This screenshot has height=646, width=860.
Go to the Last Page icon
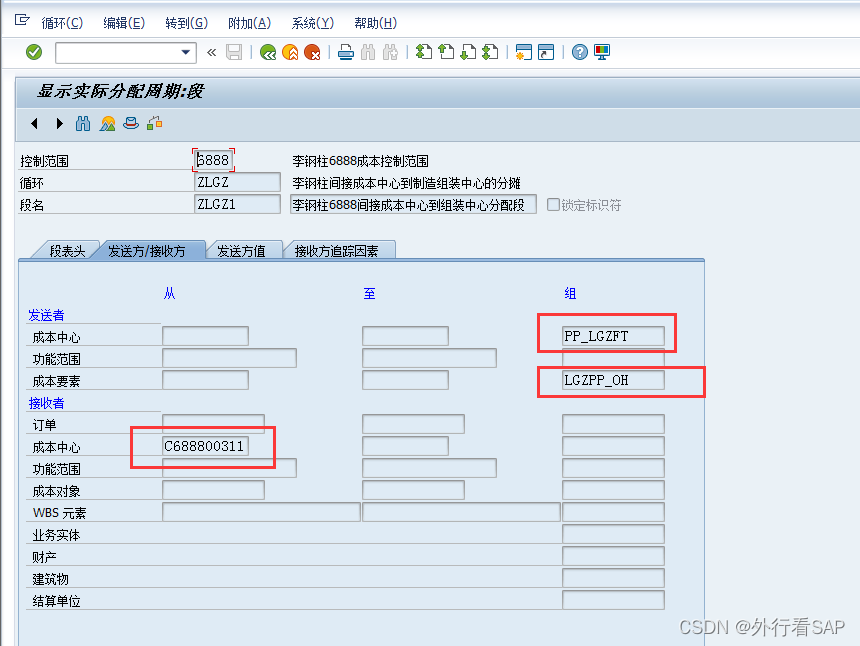tap(490, 53)
